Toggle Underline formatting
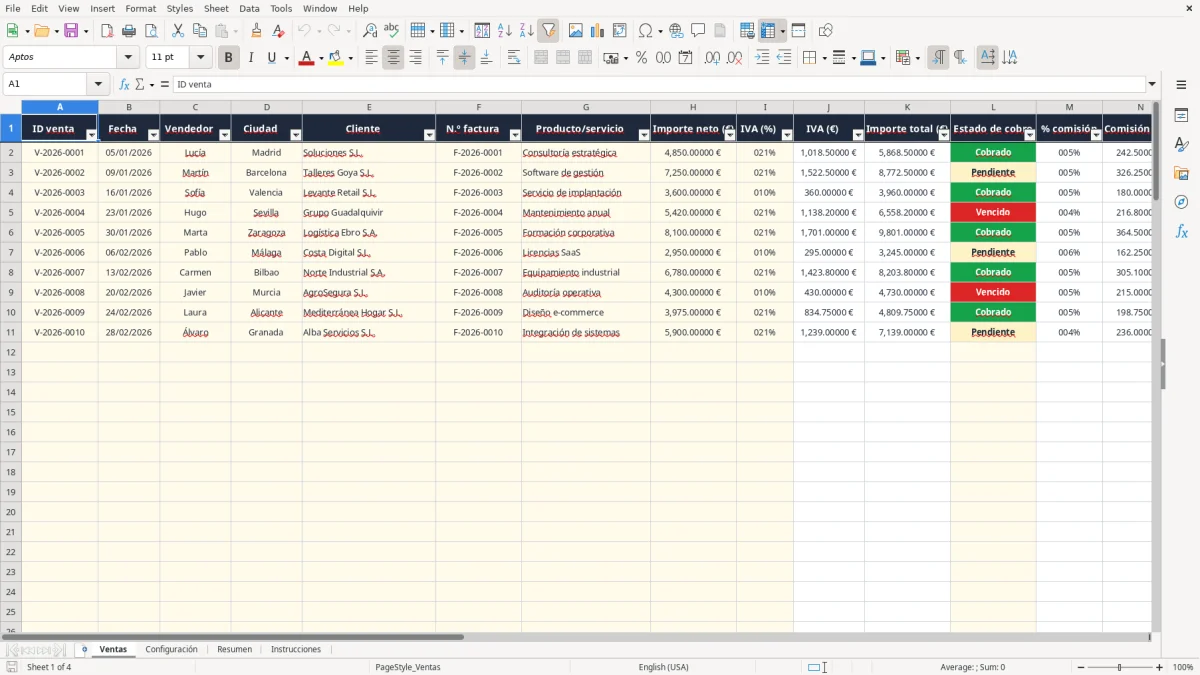 click(271, 58)
